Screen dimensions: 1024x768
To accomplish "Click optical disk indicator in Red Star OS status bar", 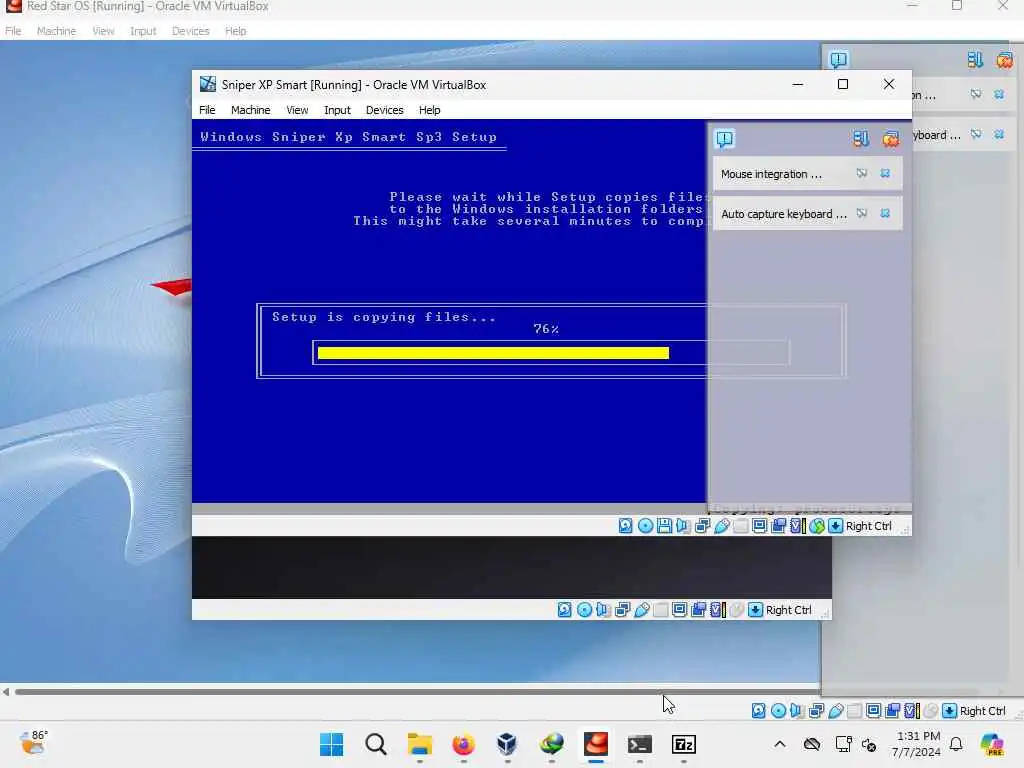I will pyautogui.click(x=778, y=711).
